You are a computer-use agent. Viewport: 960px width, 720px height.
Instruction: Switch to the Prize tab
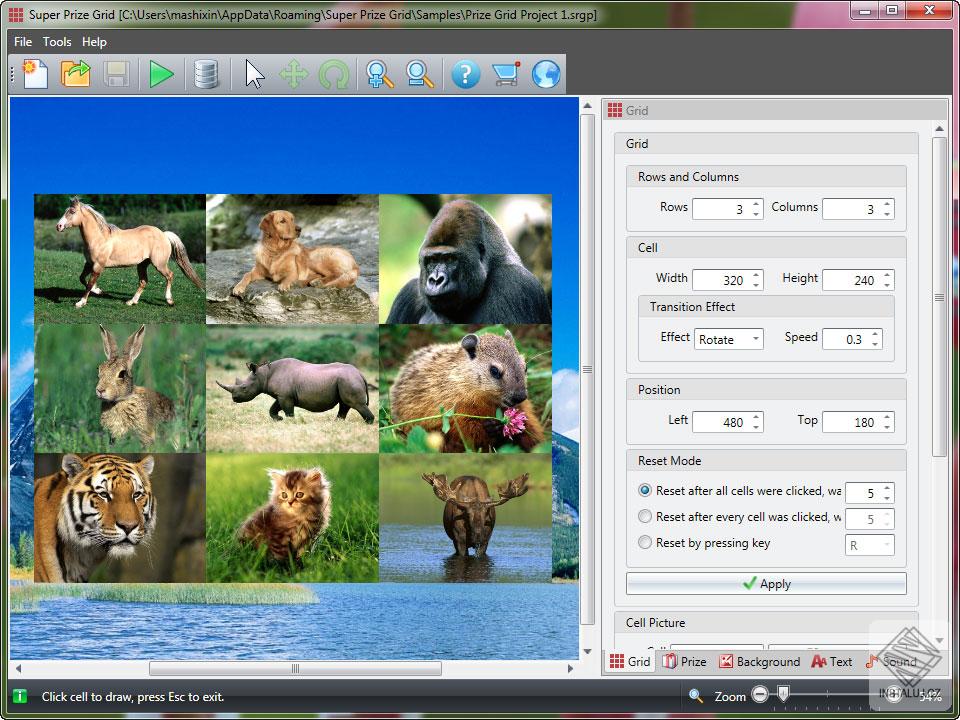point(684,661)
